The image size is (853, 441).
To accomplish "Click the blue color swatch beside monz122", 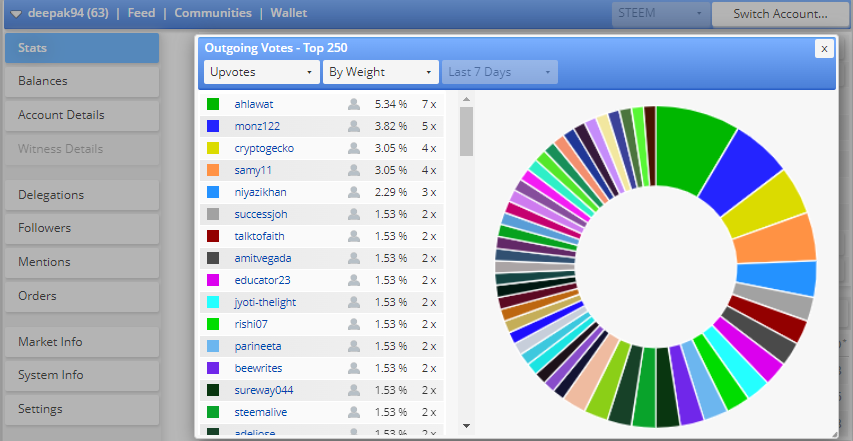I will (213, 126).
